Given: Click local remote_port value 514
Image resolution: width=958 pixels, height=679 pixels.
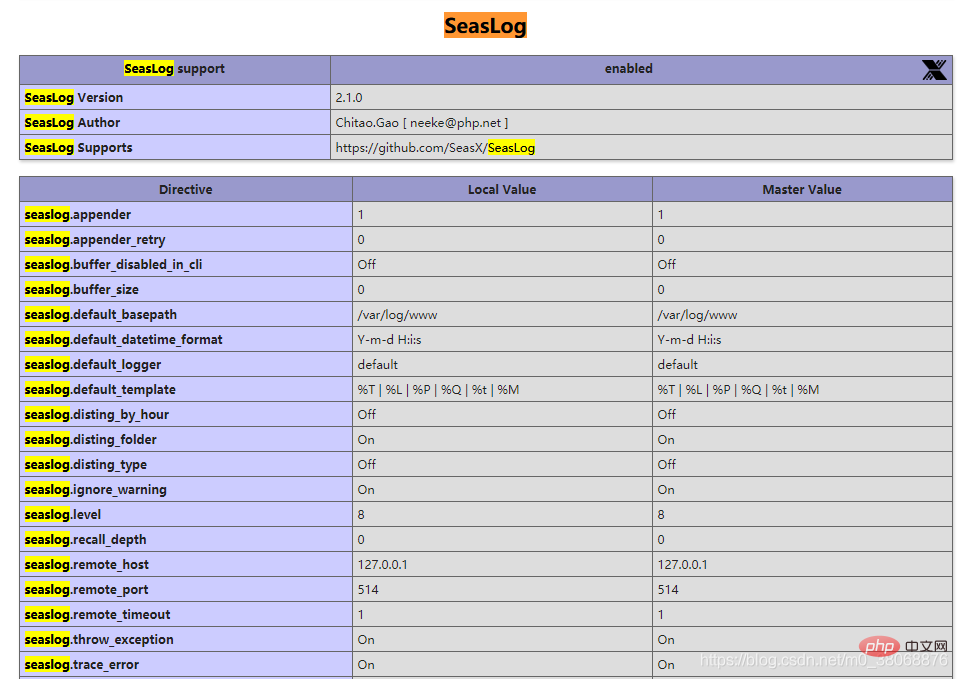Looking at the screenshot, I should tap(368, 590).
